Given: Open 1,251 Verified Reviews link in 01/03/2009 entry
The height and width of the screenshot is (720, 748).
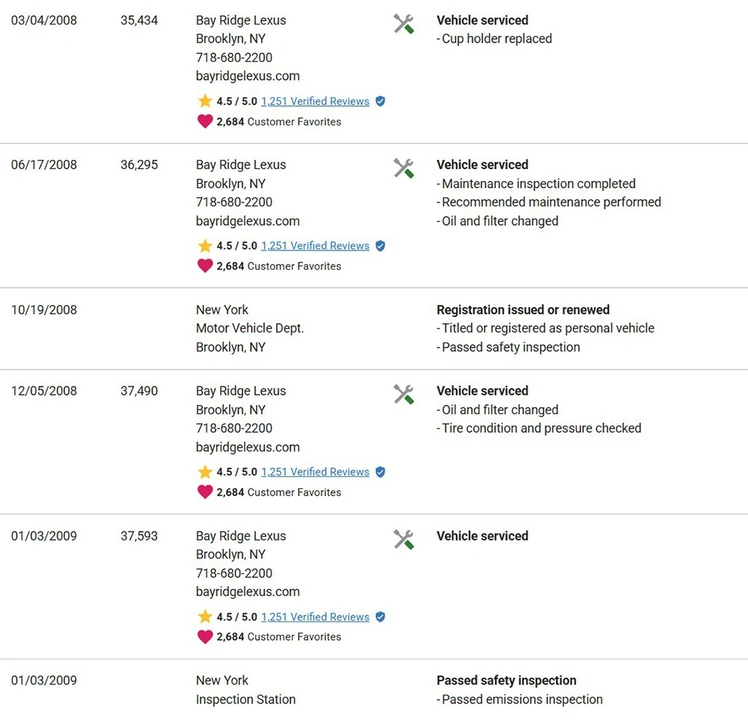Looking at the screenshot, I should pos(315,617).
